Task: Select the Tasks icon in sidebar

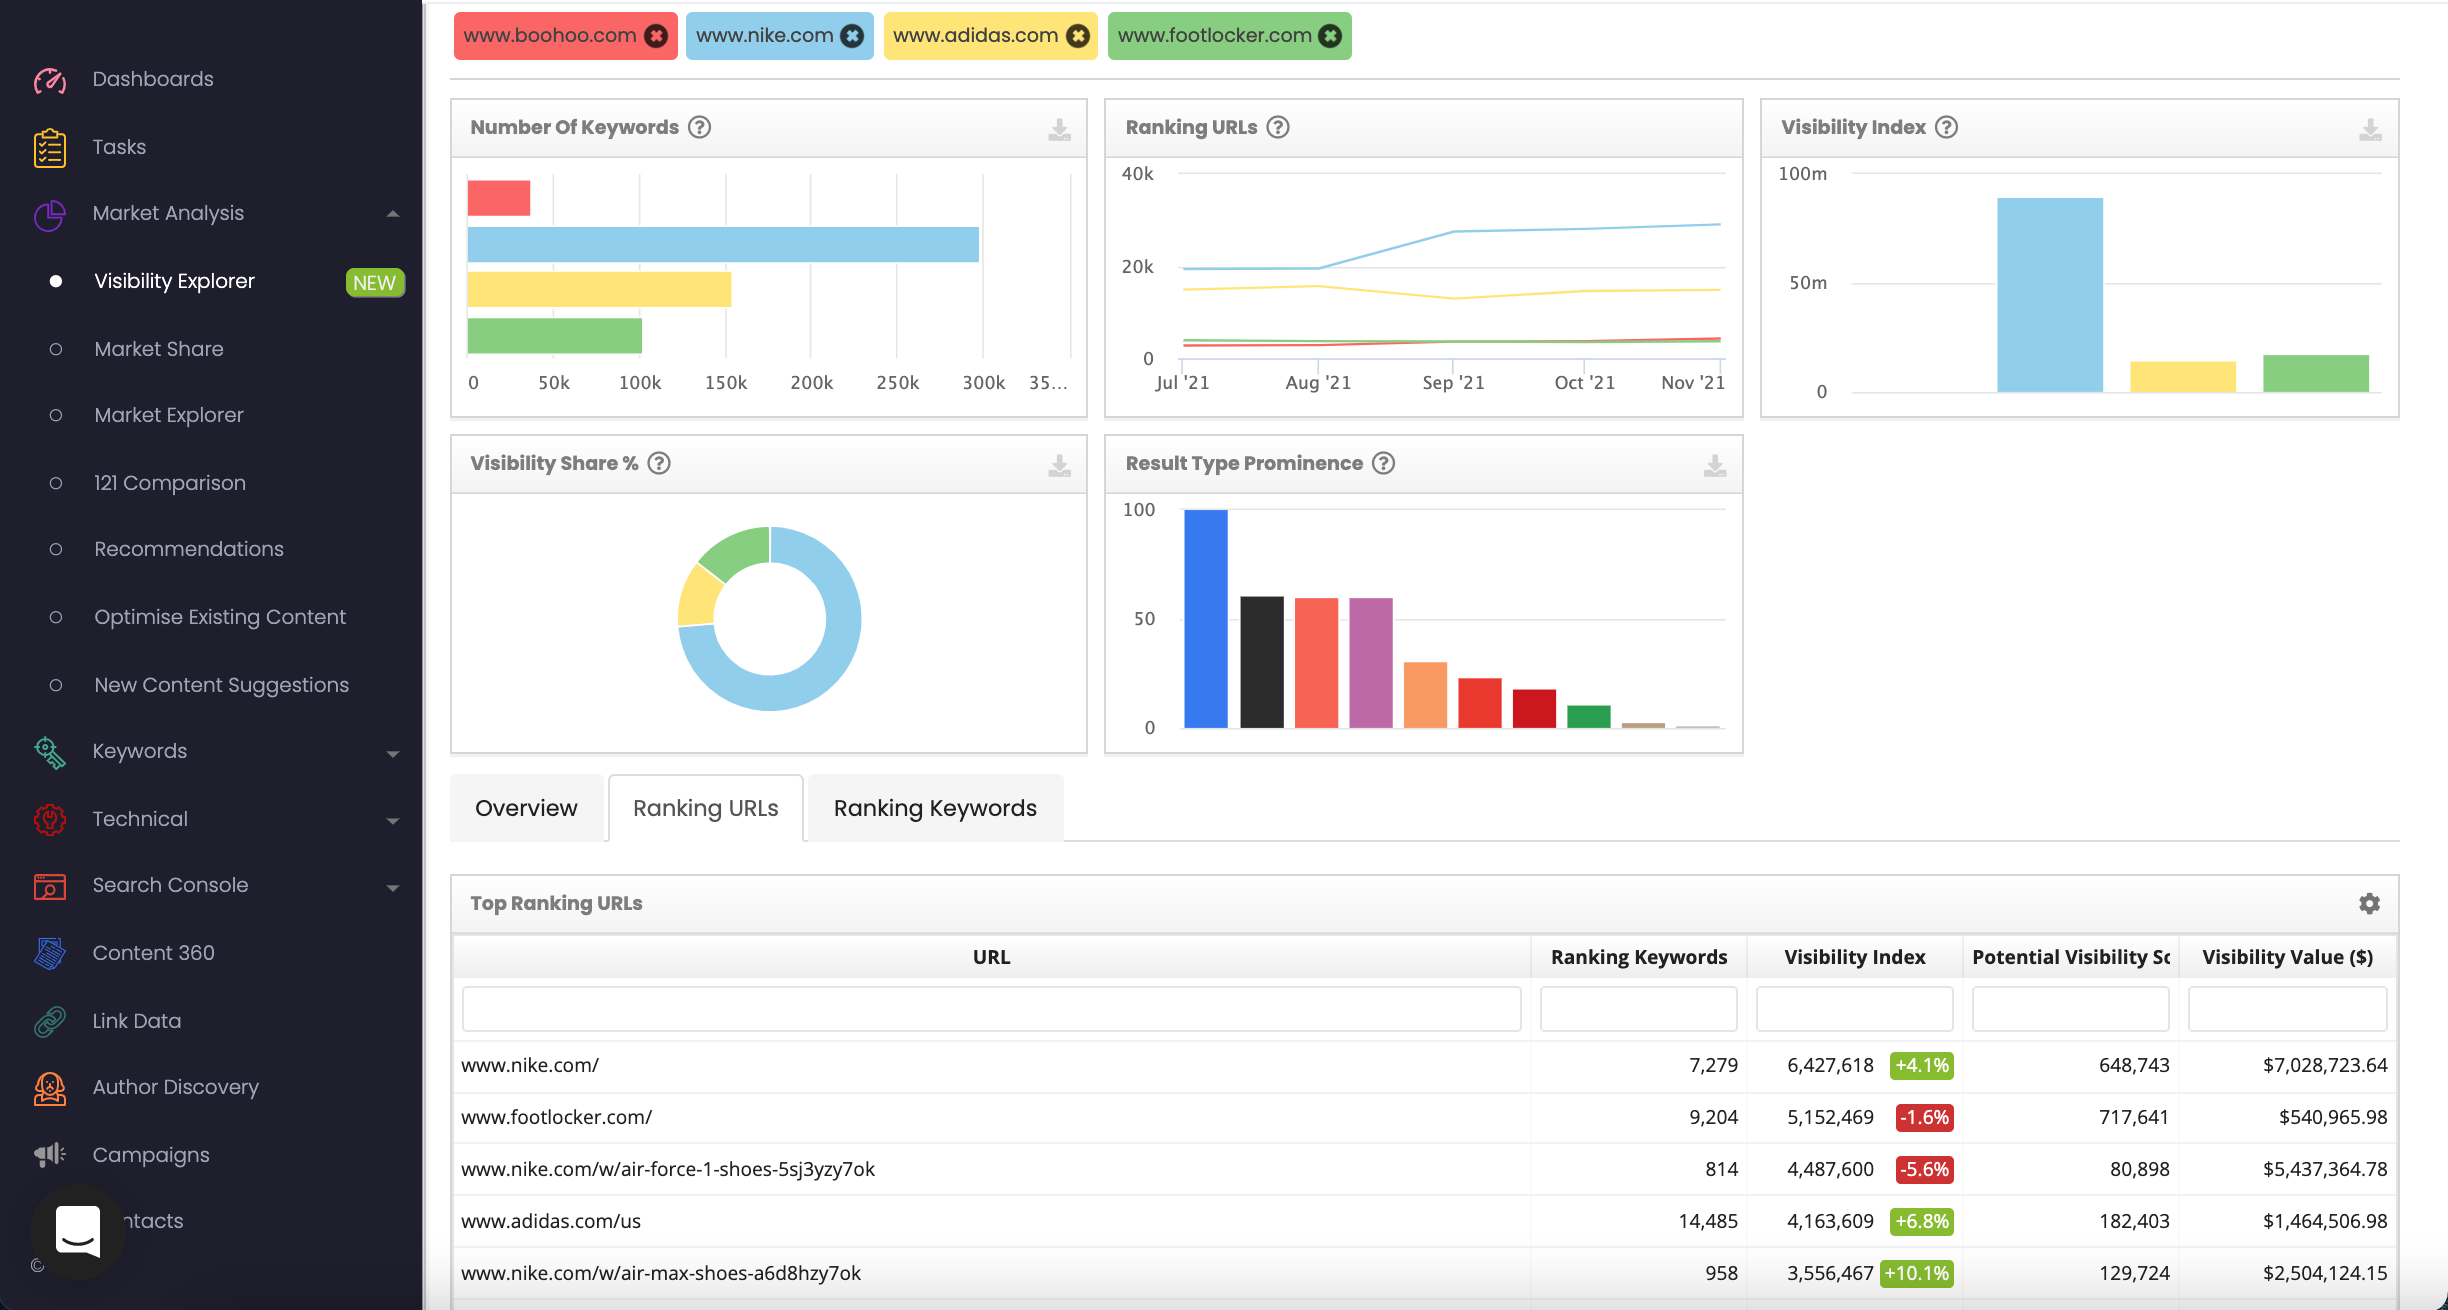Action: pyautogui.click(x=47, y=146)
